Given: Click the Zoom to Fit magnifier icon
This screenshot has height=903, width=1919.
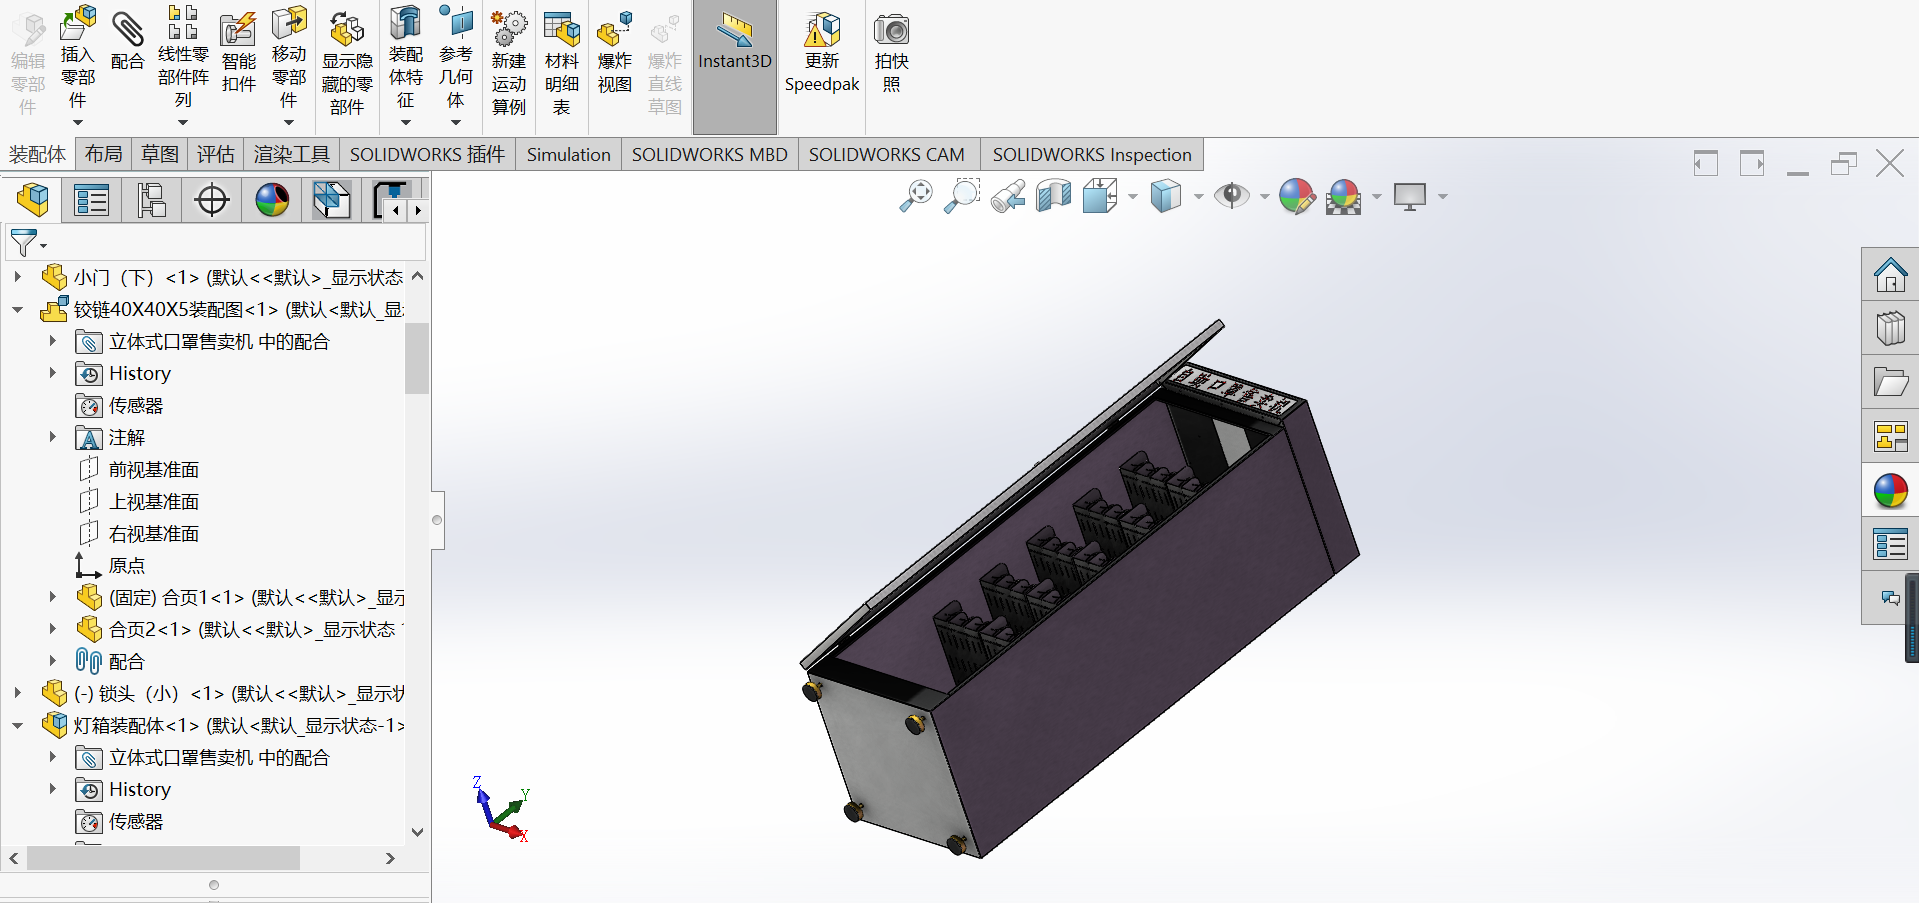Looking at the screenshot, I should tap(915, 196).
